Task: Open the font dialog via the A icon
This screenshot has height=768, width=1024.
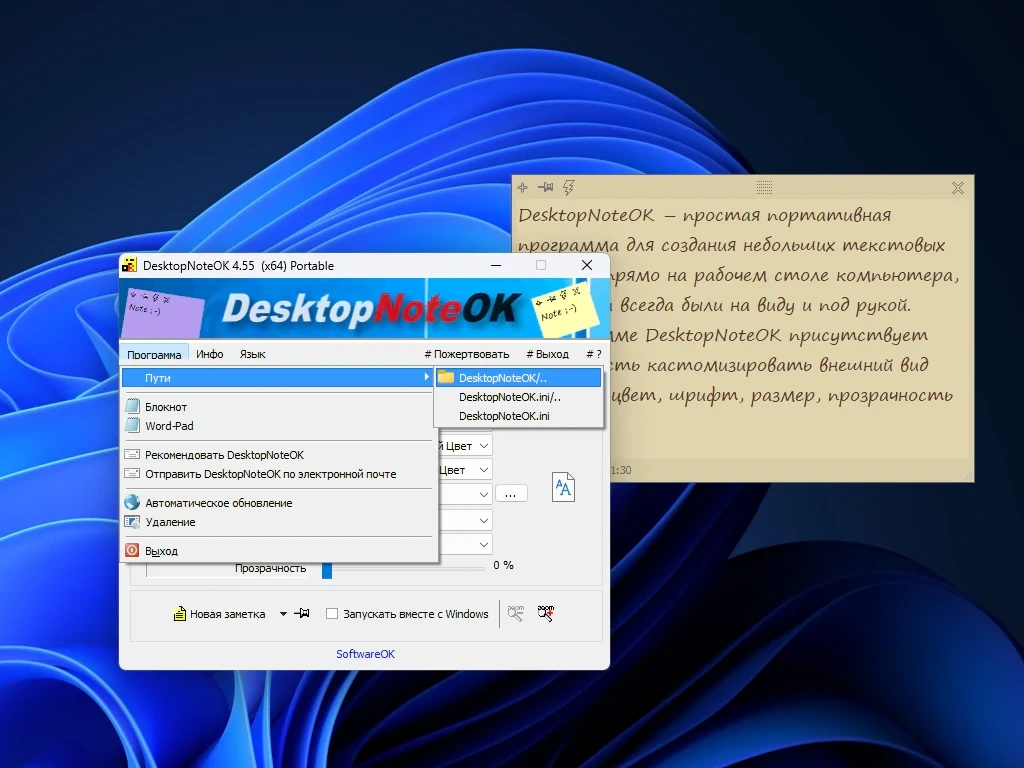Action: click(x=563, y=487)
